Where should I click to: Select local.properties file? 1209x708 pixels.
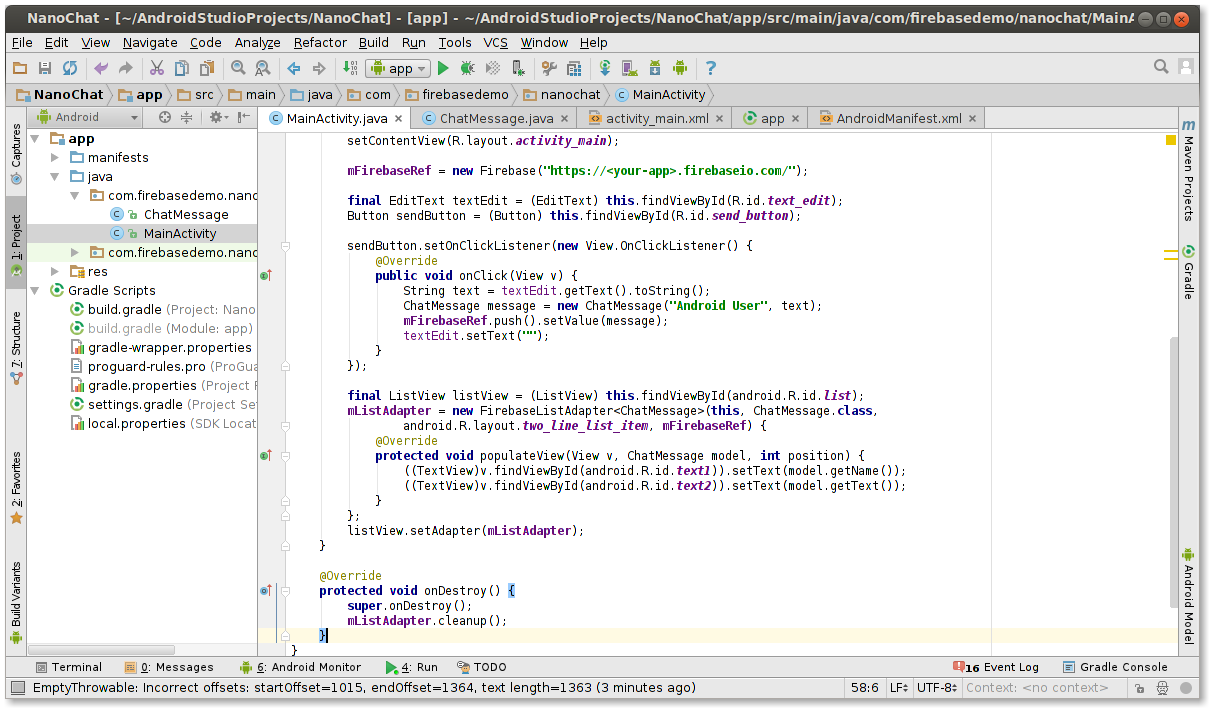(x=136, y=424)
